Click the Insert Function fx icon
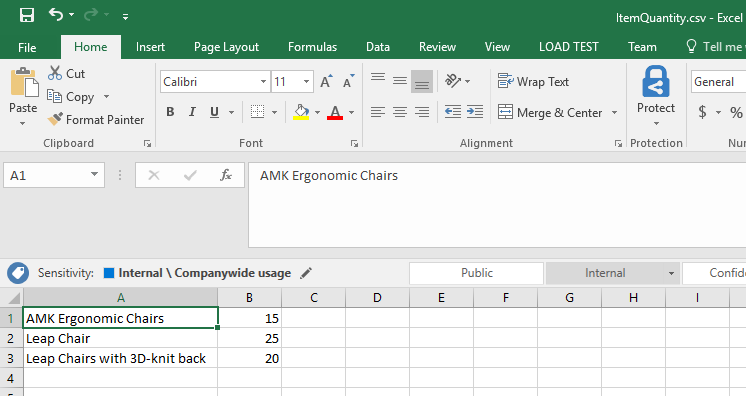The image size is (746, 396). click(x=226, y=175)
